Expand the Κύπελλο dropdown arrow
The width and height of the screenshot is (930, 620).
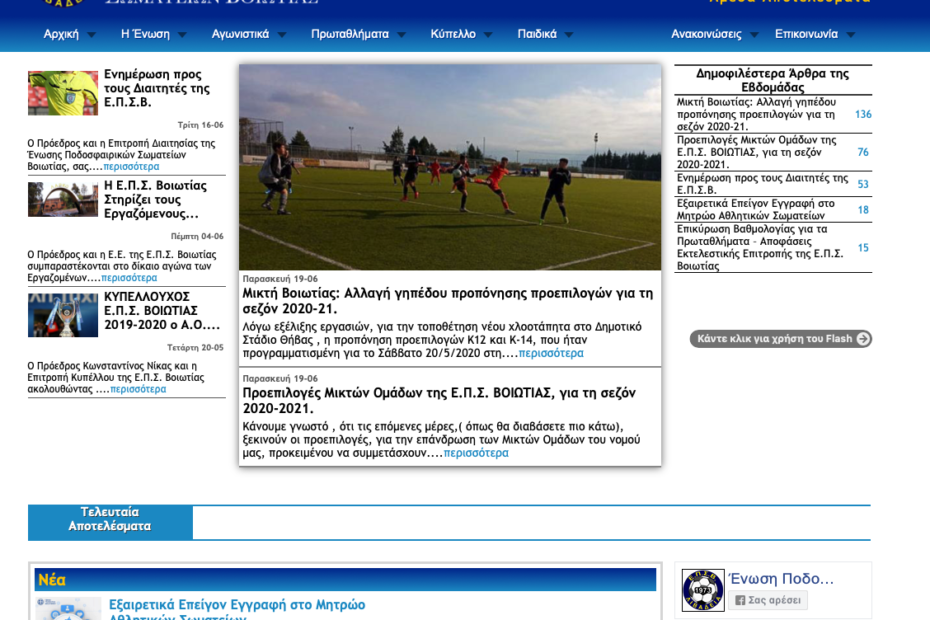488,35
